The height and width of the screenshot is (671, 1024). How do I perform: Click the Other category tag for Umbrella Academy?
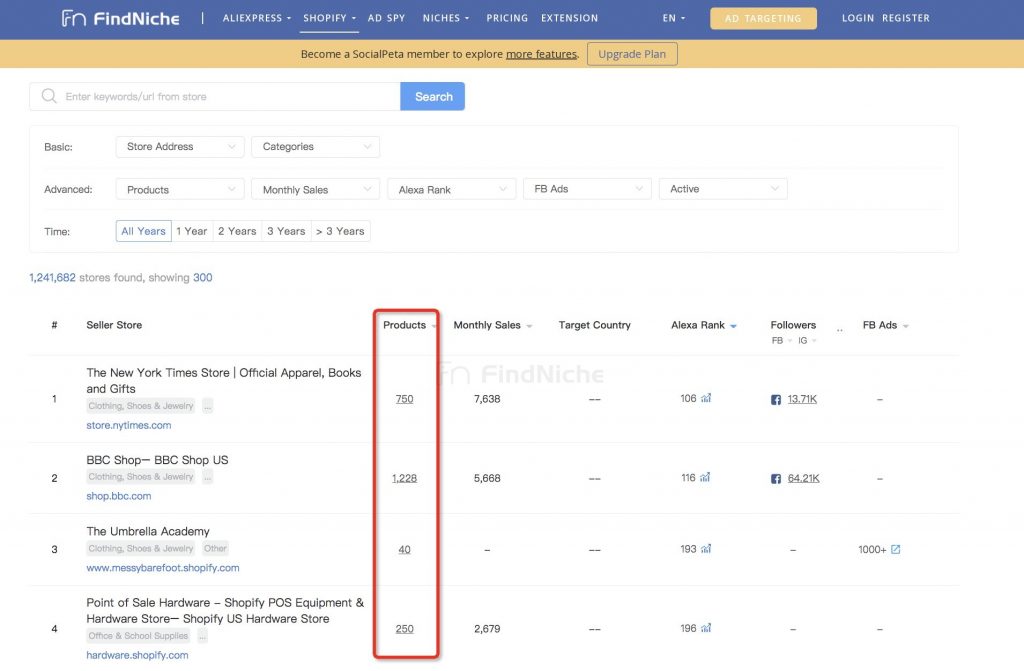click(215, 549)
